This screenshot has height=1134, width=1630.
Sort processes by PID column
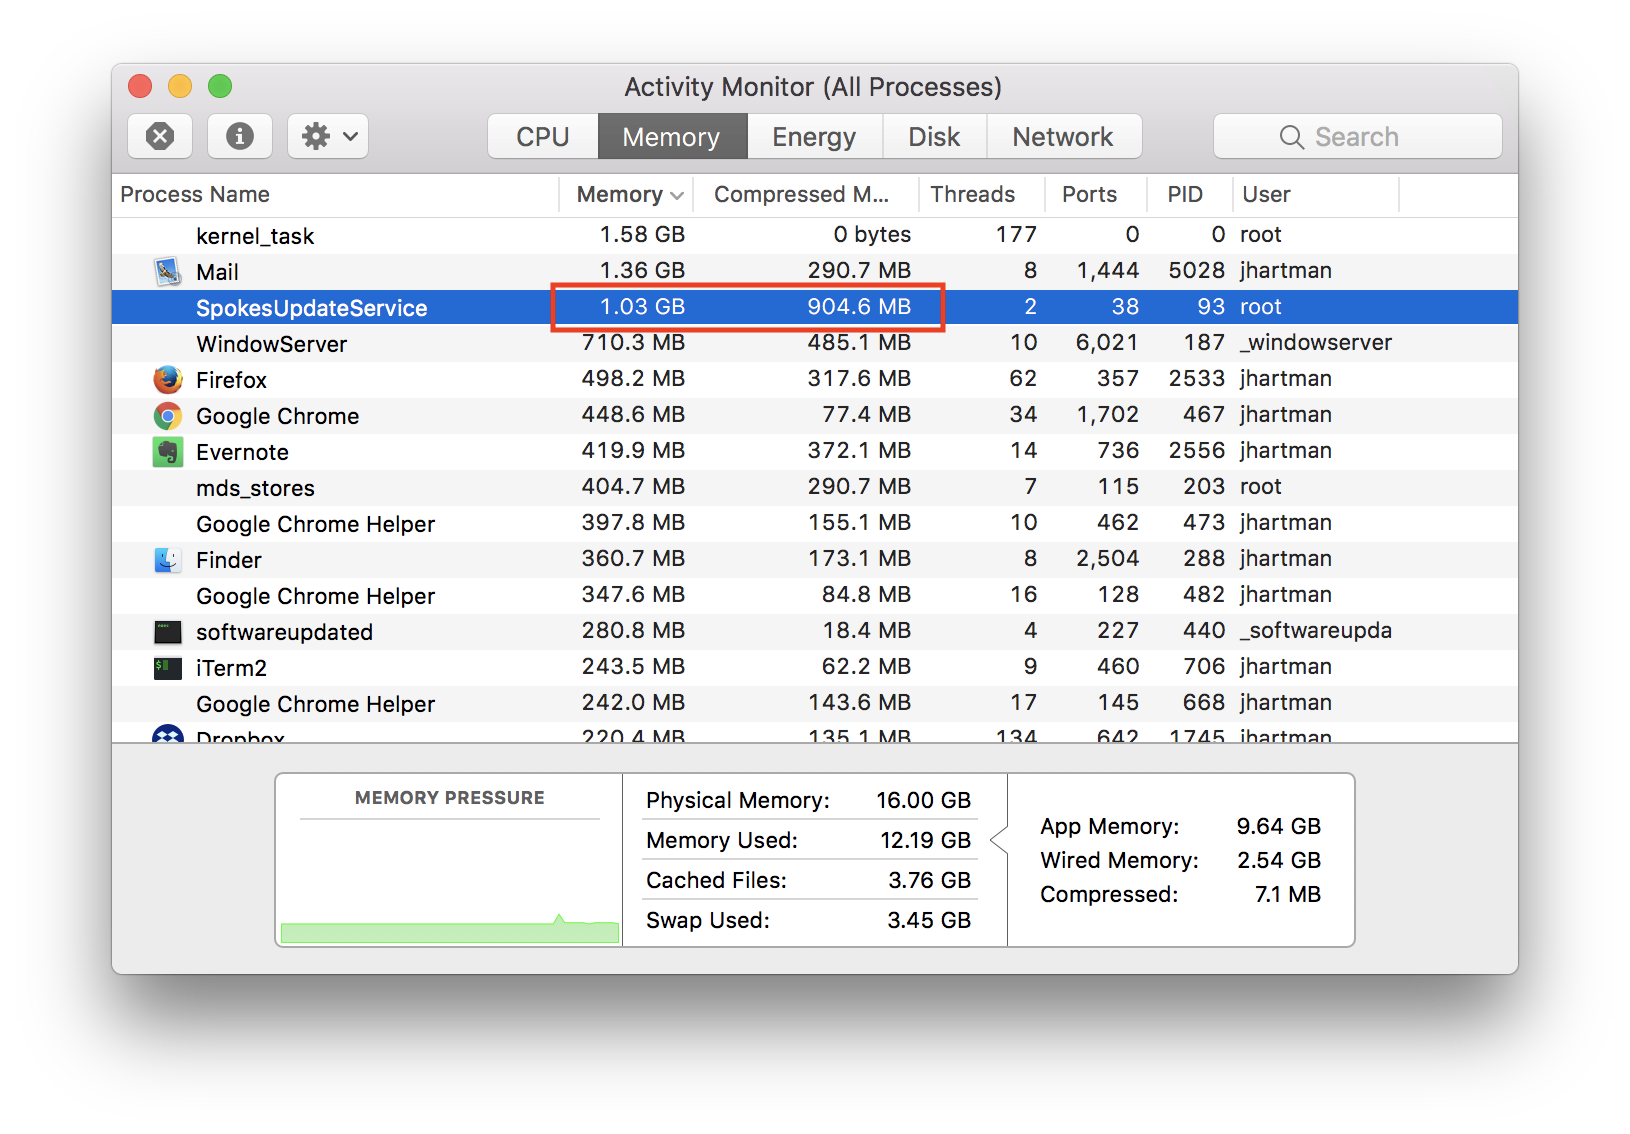click(1185, 195)
